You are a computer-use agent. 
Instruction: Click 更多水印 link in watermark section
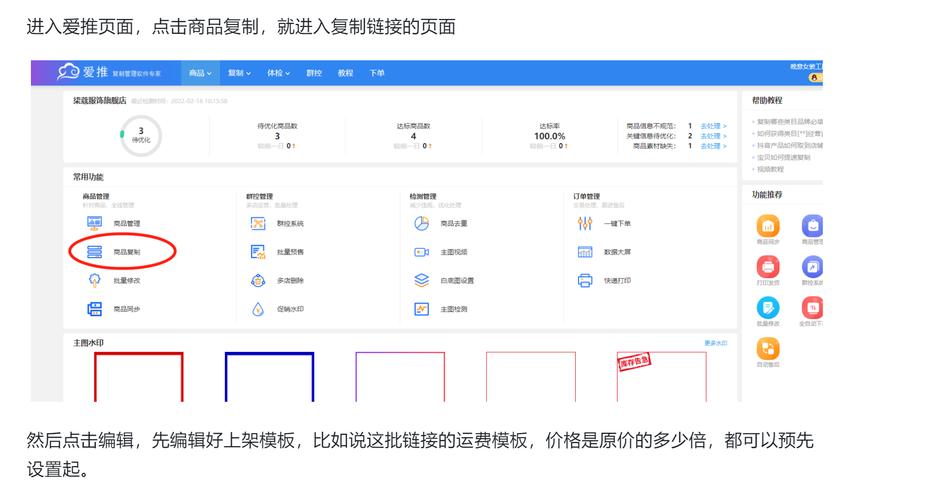coord(715,343)
